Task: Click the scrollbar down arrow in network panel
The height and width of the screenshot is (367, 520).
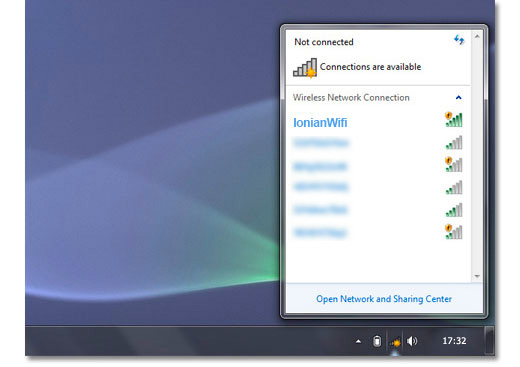Action: pos(477,276)
